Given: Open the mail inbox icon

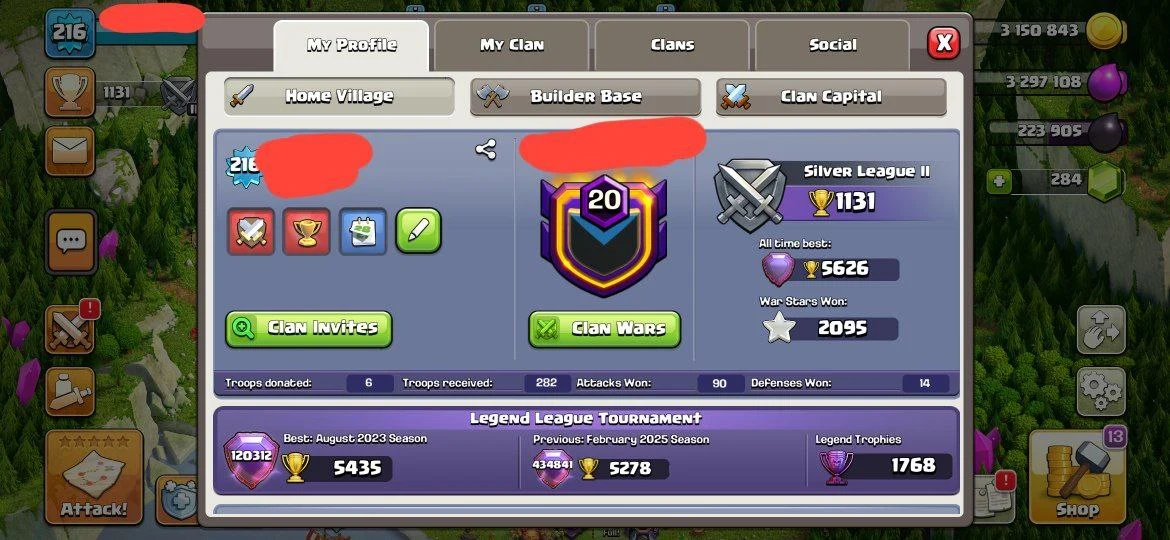Looking at the screenshot, I should point(69,151).
